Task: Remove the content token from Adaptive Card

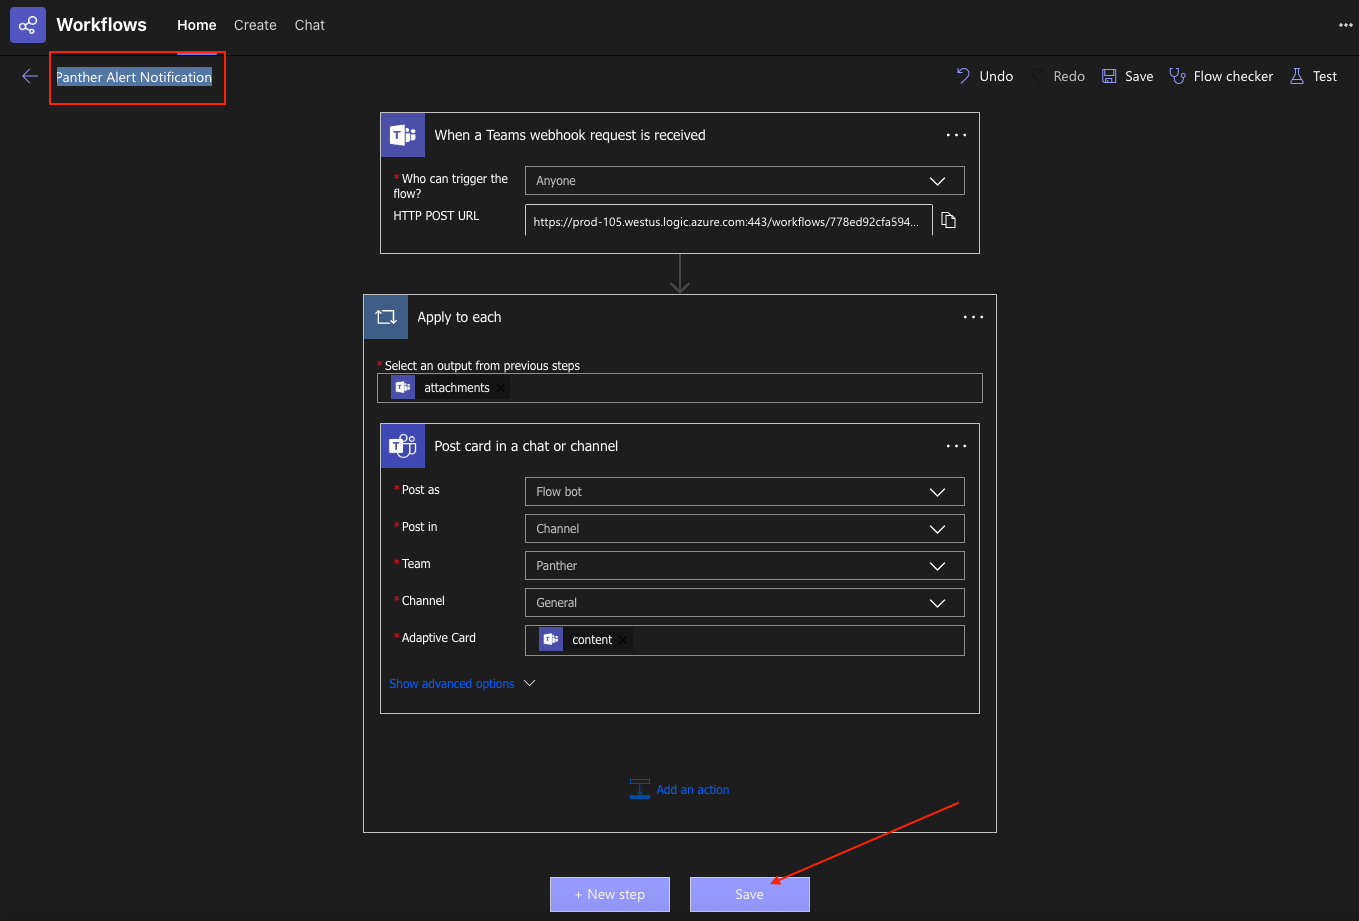Action: pos(624,640)
